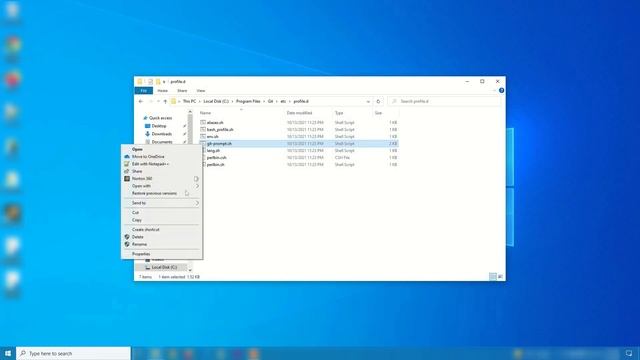
Task: Open Desktop in navigation pane
Action: [x=159, y=126]
